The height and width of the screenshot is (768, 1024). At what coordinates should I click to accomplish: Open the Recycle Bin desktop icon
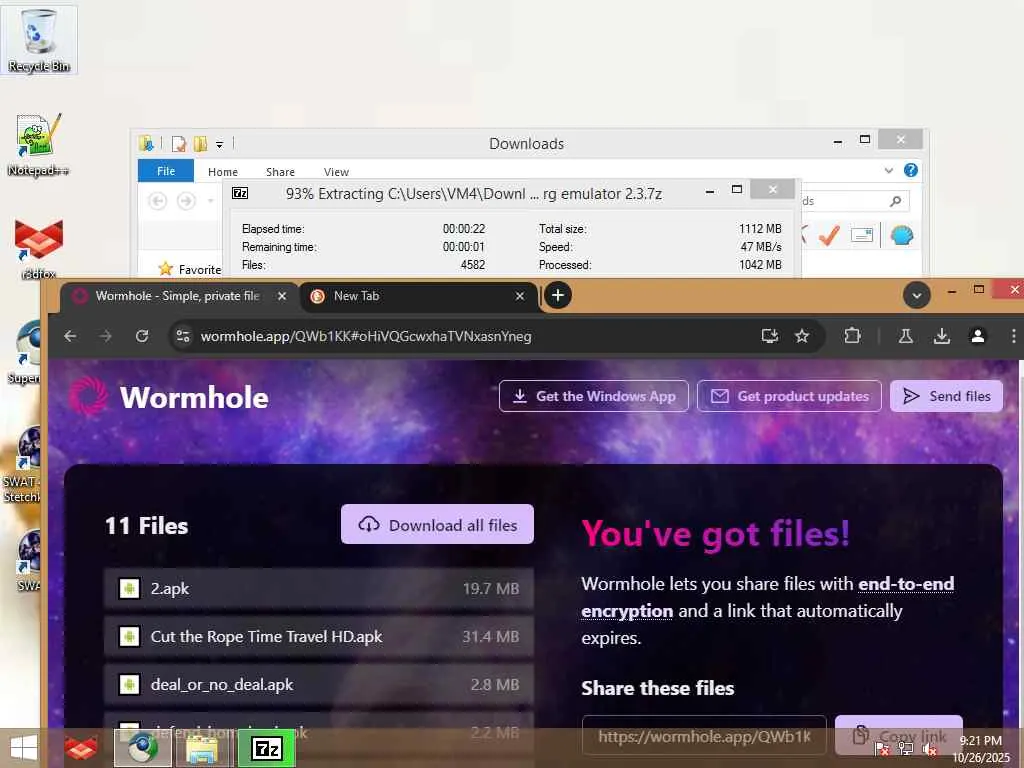coord(39,39)
